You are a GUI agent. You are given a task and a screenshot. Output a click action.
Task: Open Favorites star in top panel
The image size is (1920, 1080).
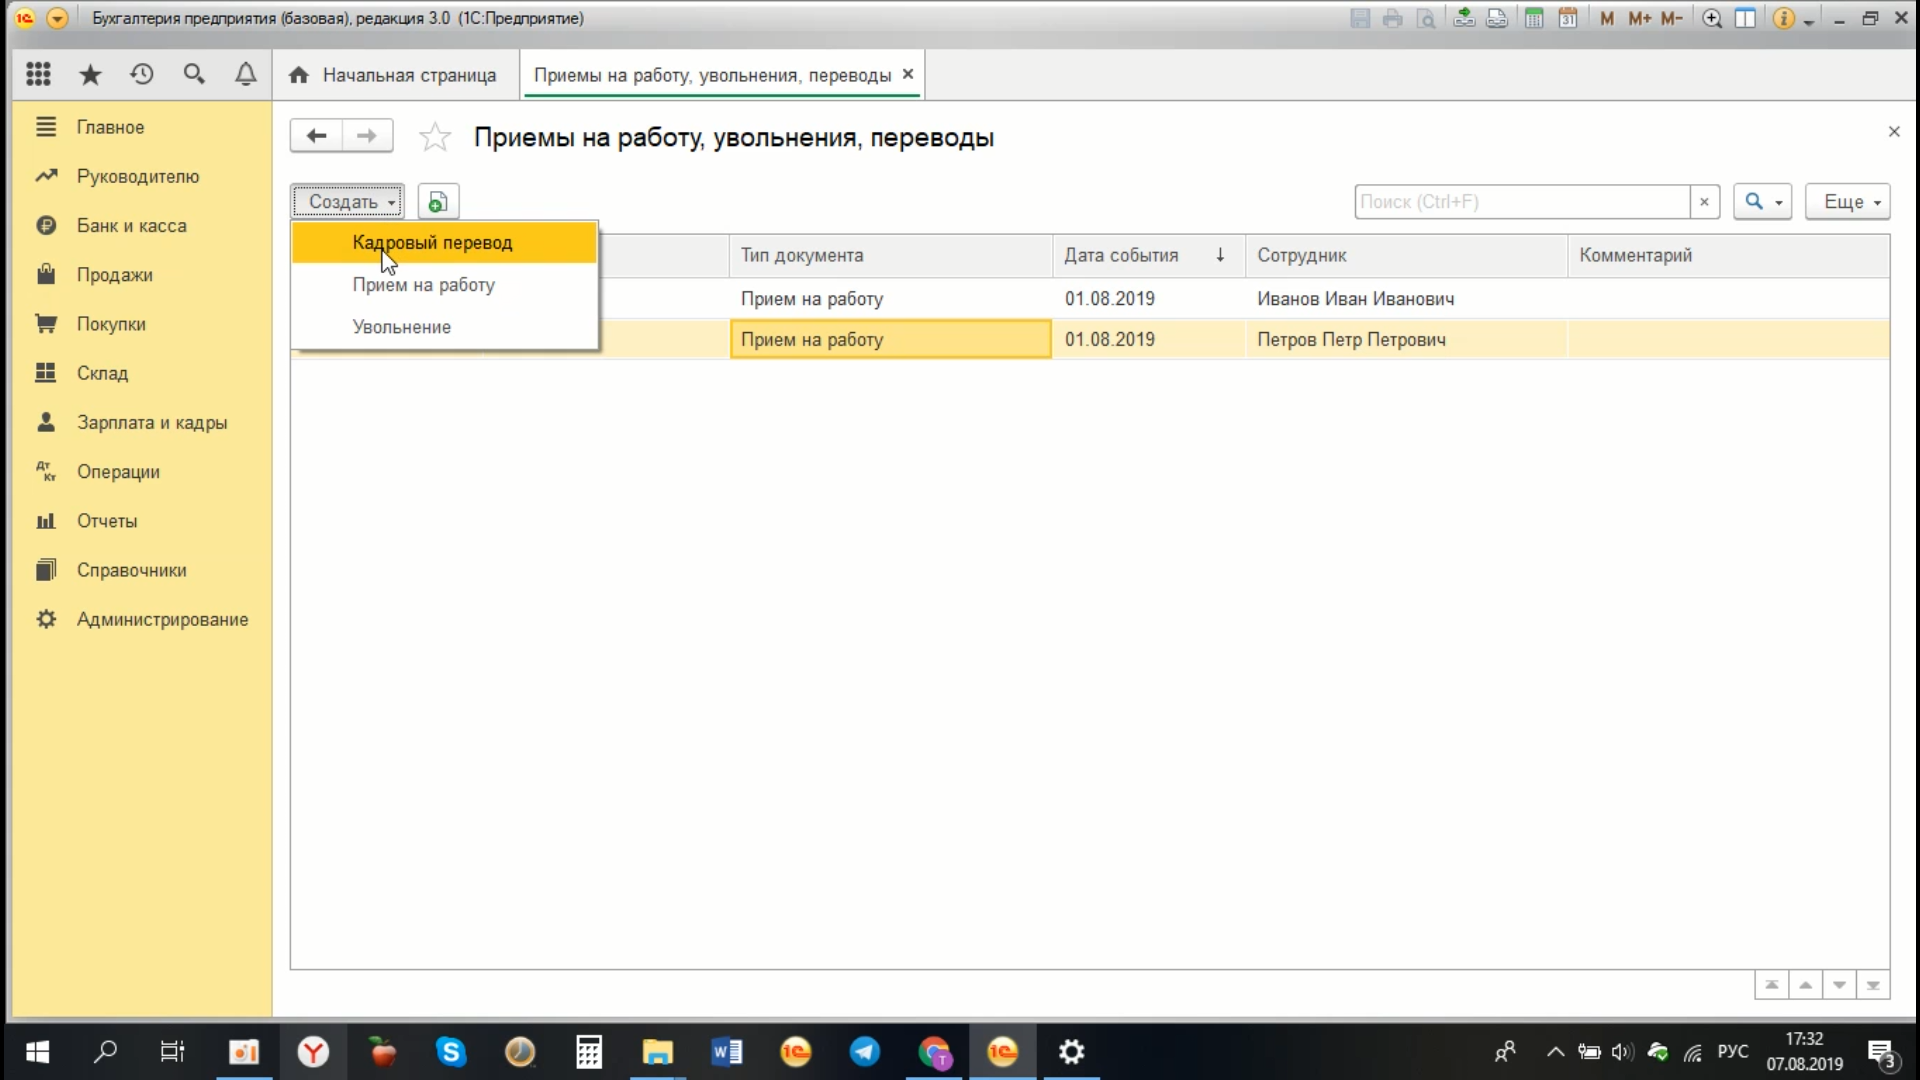pyautogui.click(x=90, y=74)
